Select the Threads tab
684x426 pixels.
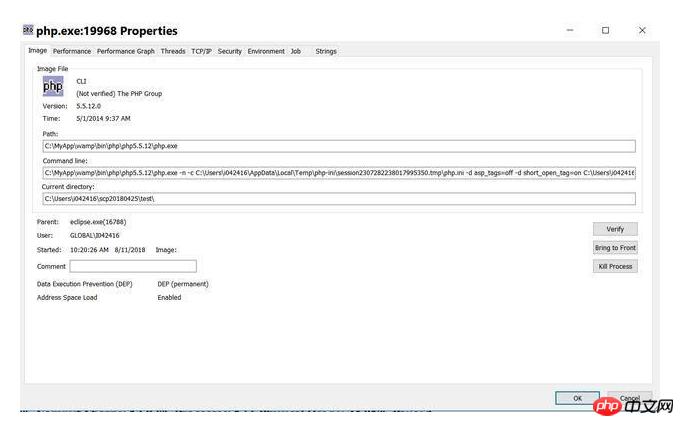pos(173,51)
